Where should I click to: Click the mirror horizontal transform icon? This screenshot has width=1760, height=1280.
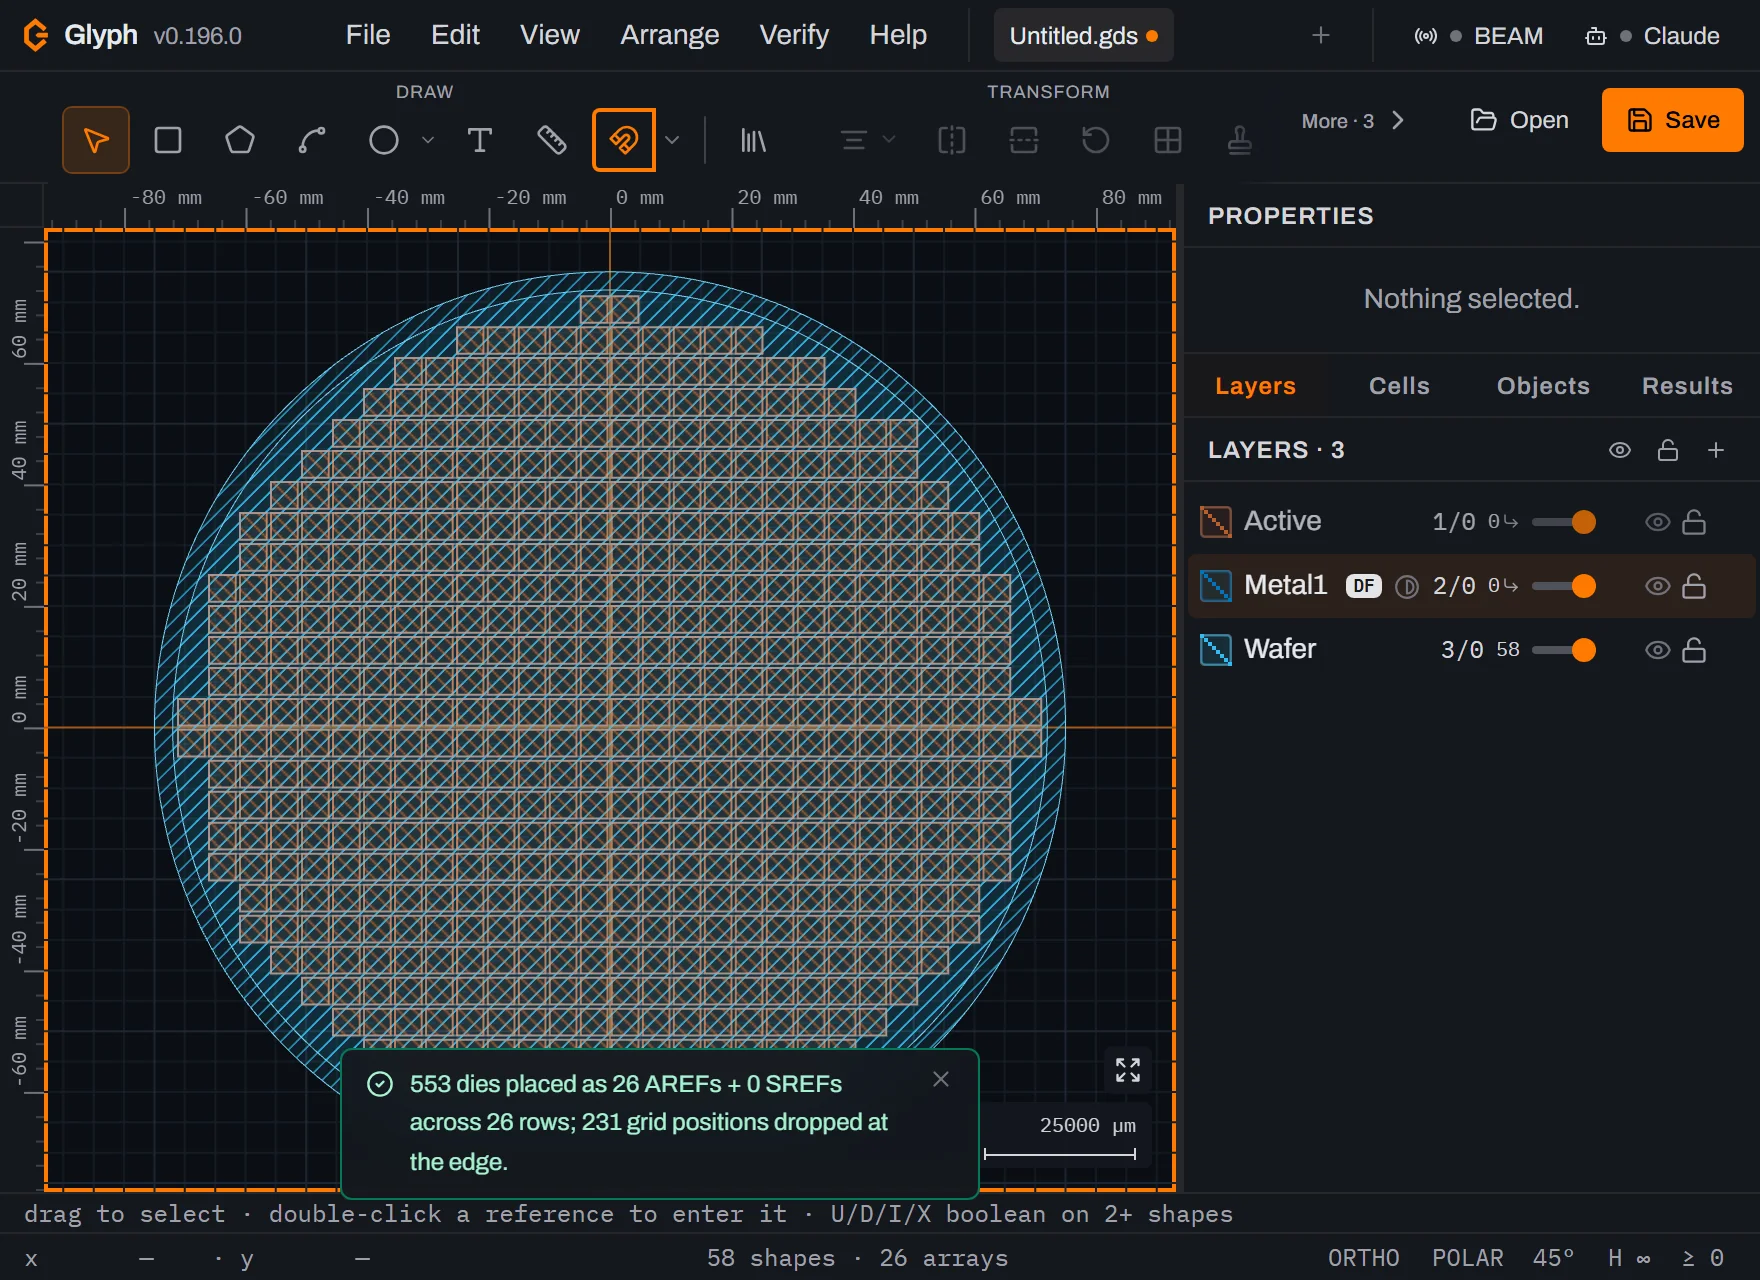coord(952,140)
